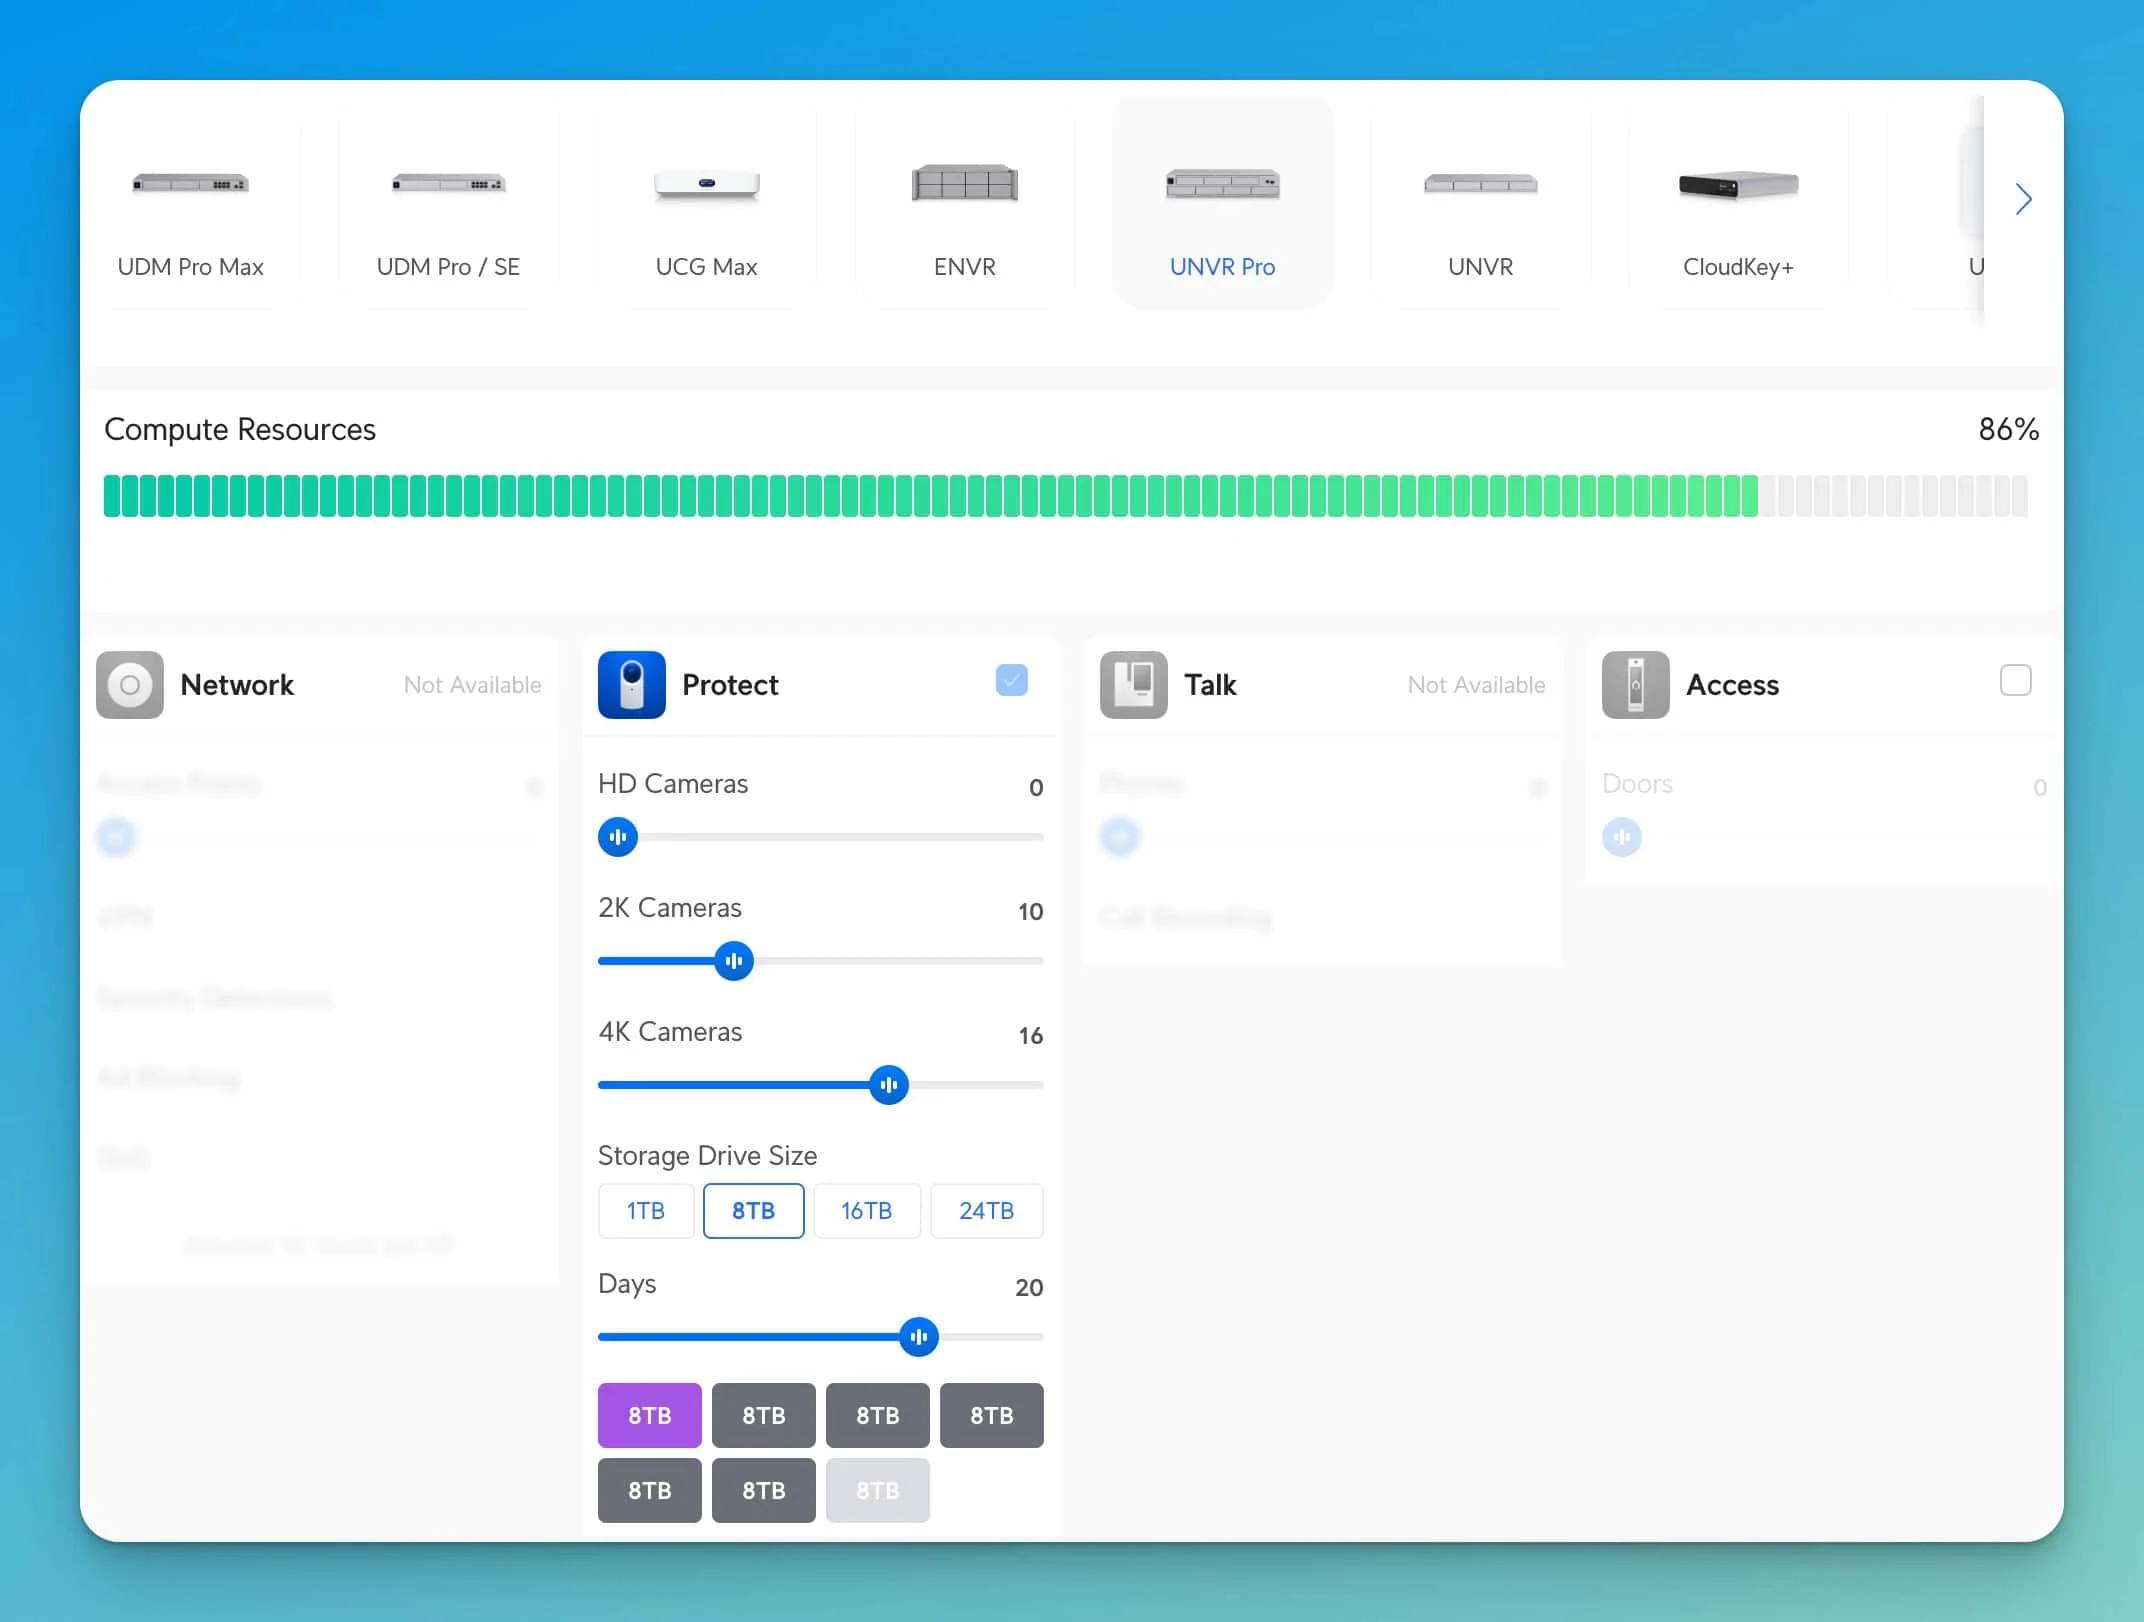Click the Protect app icon

pos(631,685)
